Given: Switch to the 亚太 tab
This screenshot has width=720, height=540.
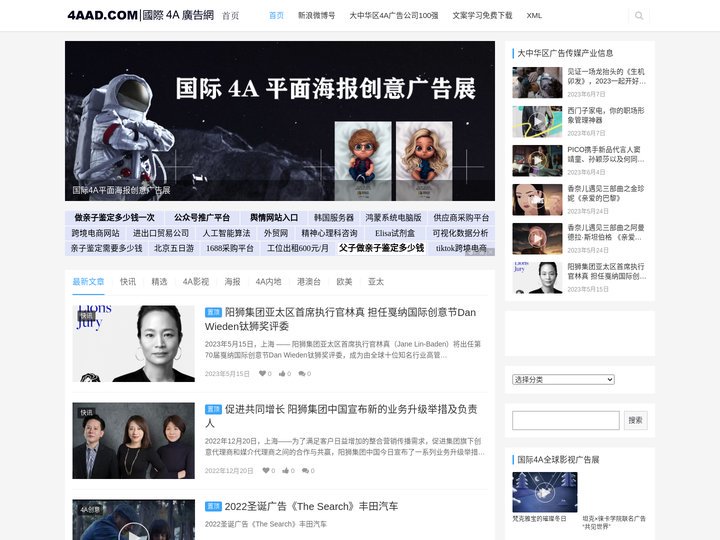Looking at the screenshot, I should 376,281.
